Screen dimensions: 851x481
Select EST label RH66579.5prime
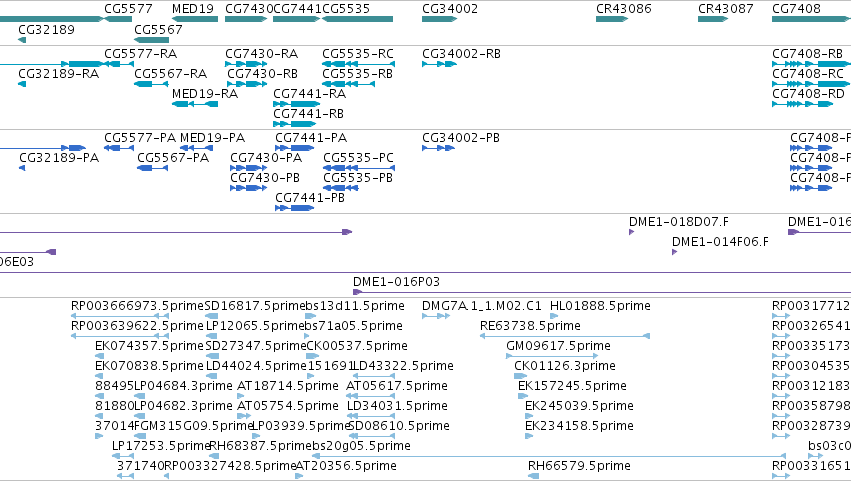point(579,466)
